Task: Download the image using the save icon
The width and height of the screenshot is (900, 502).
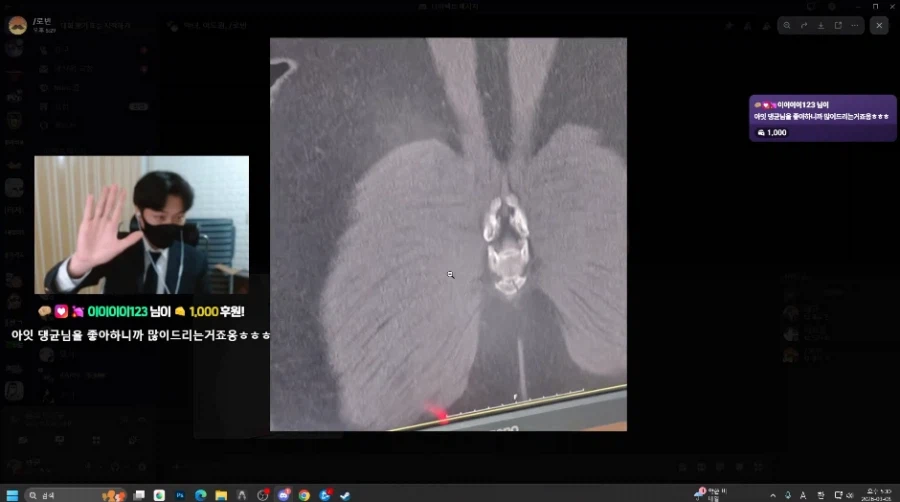Action: coord(820,25)
